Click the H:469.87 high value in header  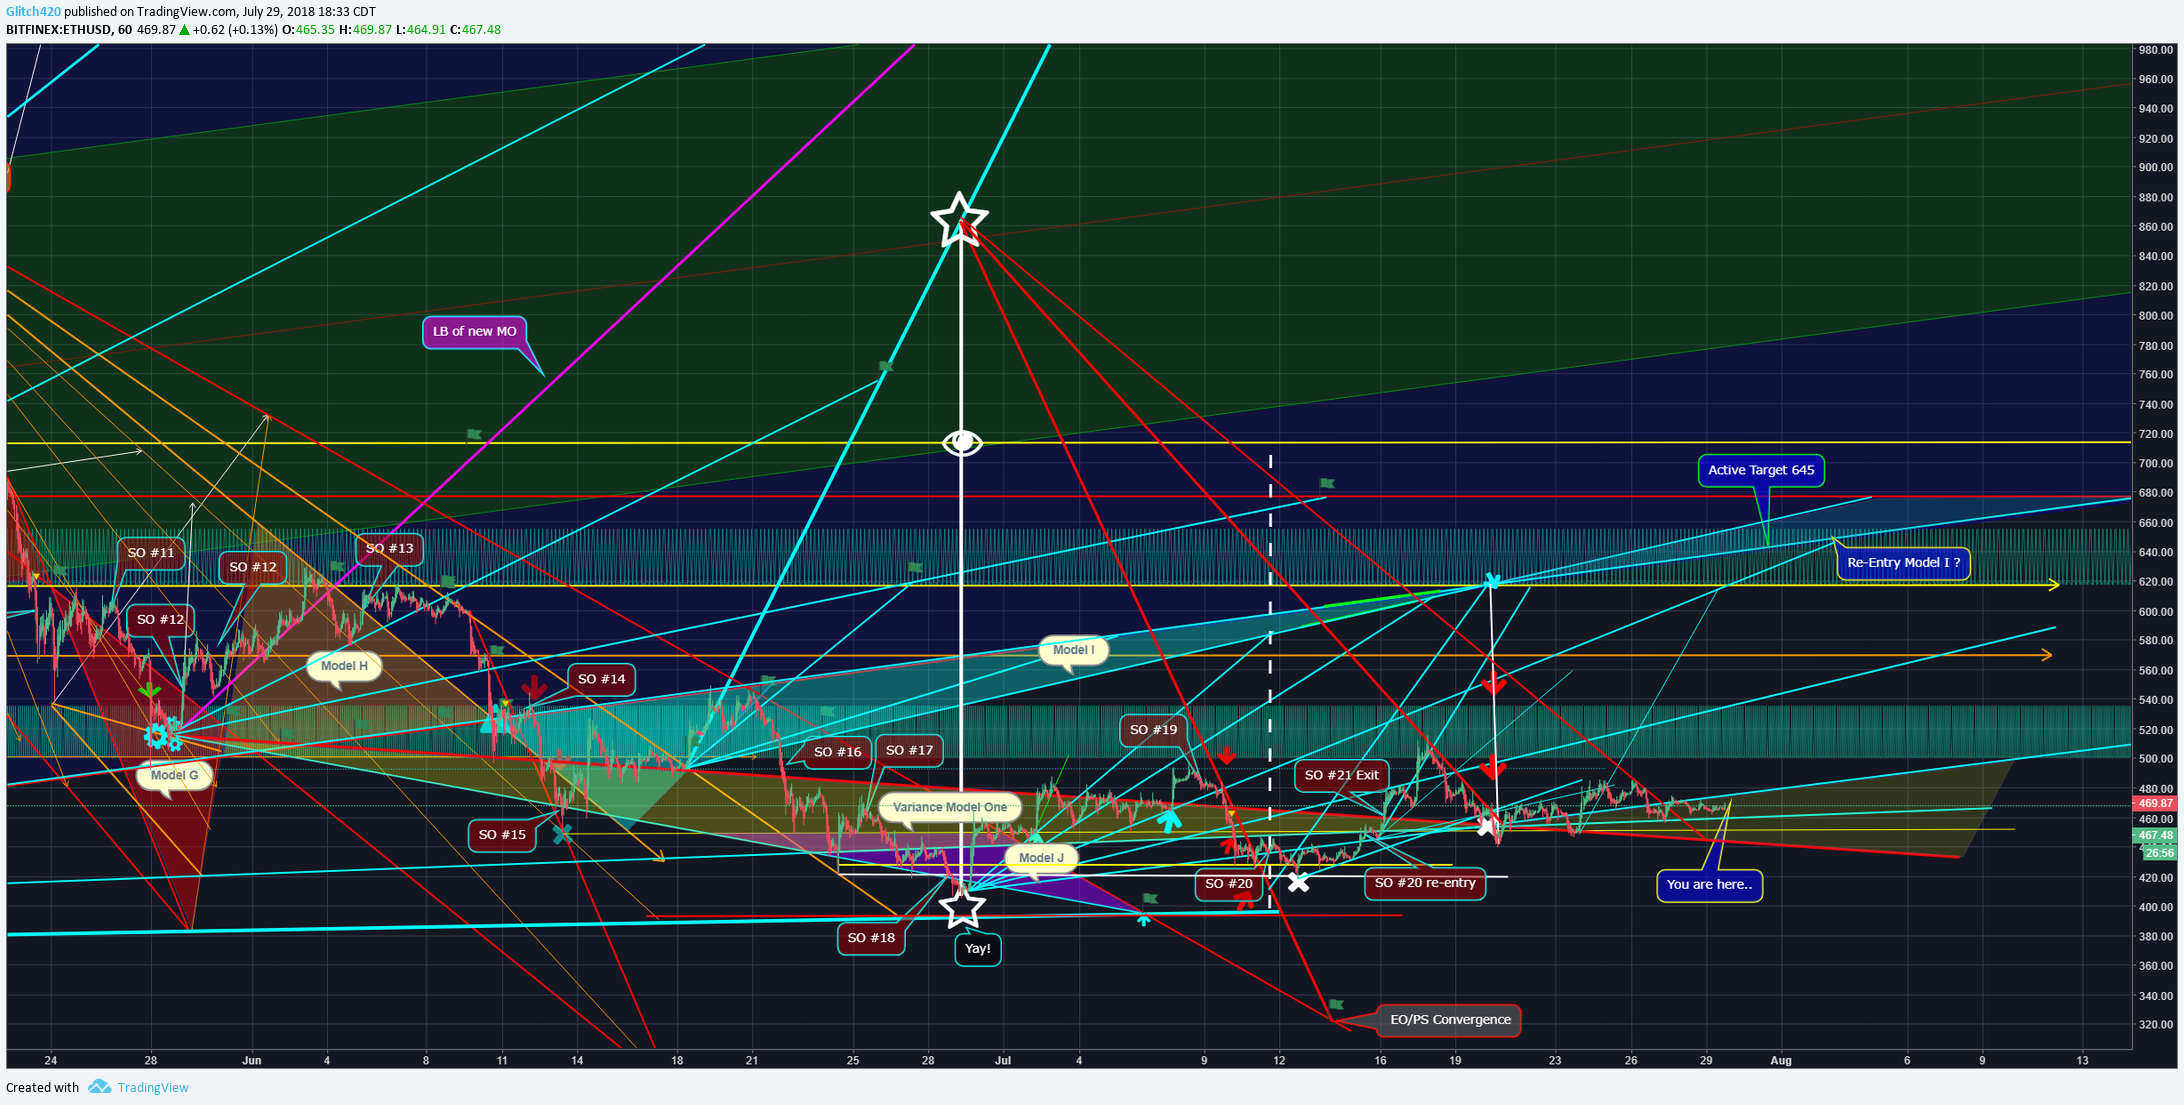pos(365,30)
